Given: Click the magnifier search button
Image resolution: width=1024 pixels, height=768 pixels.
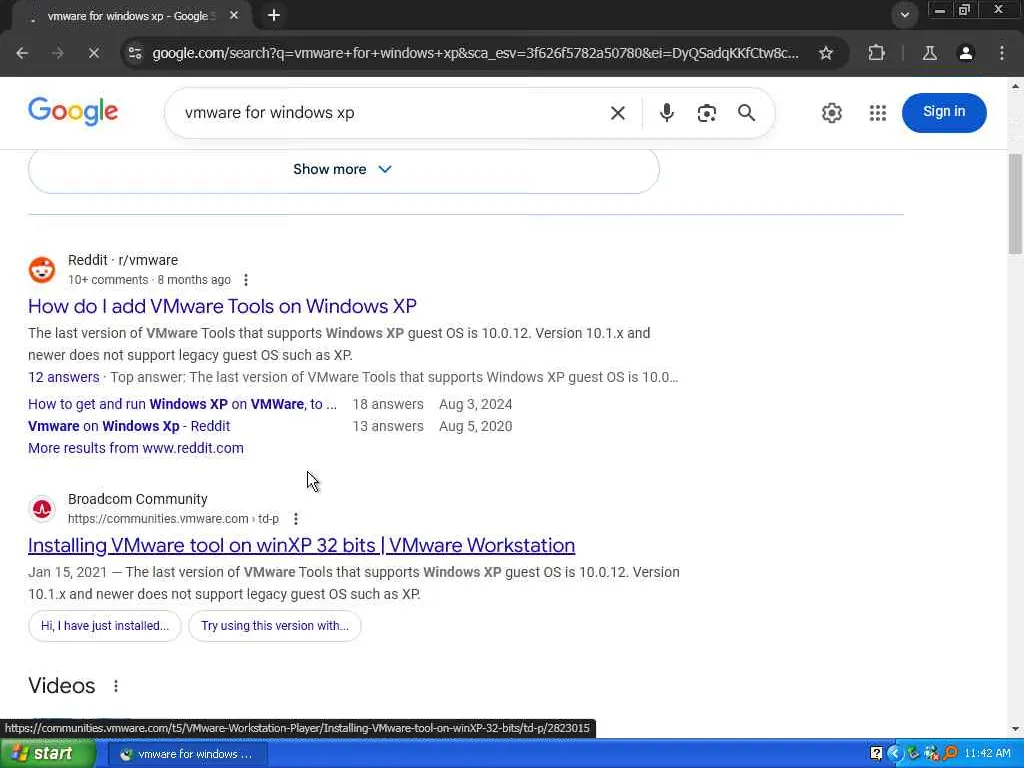Looking at the screenshot, I should click(746, 113).
